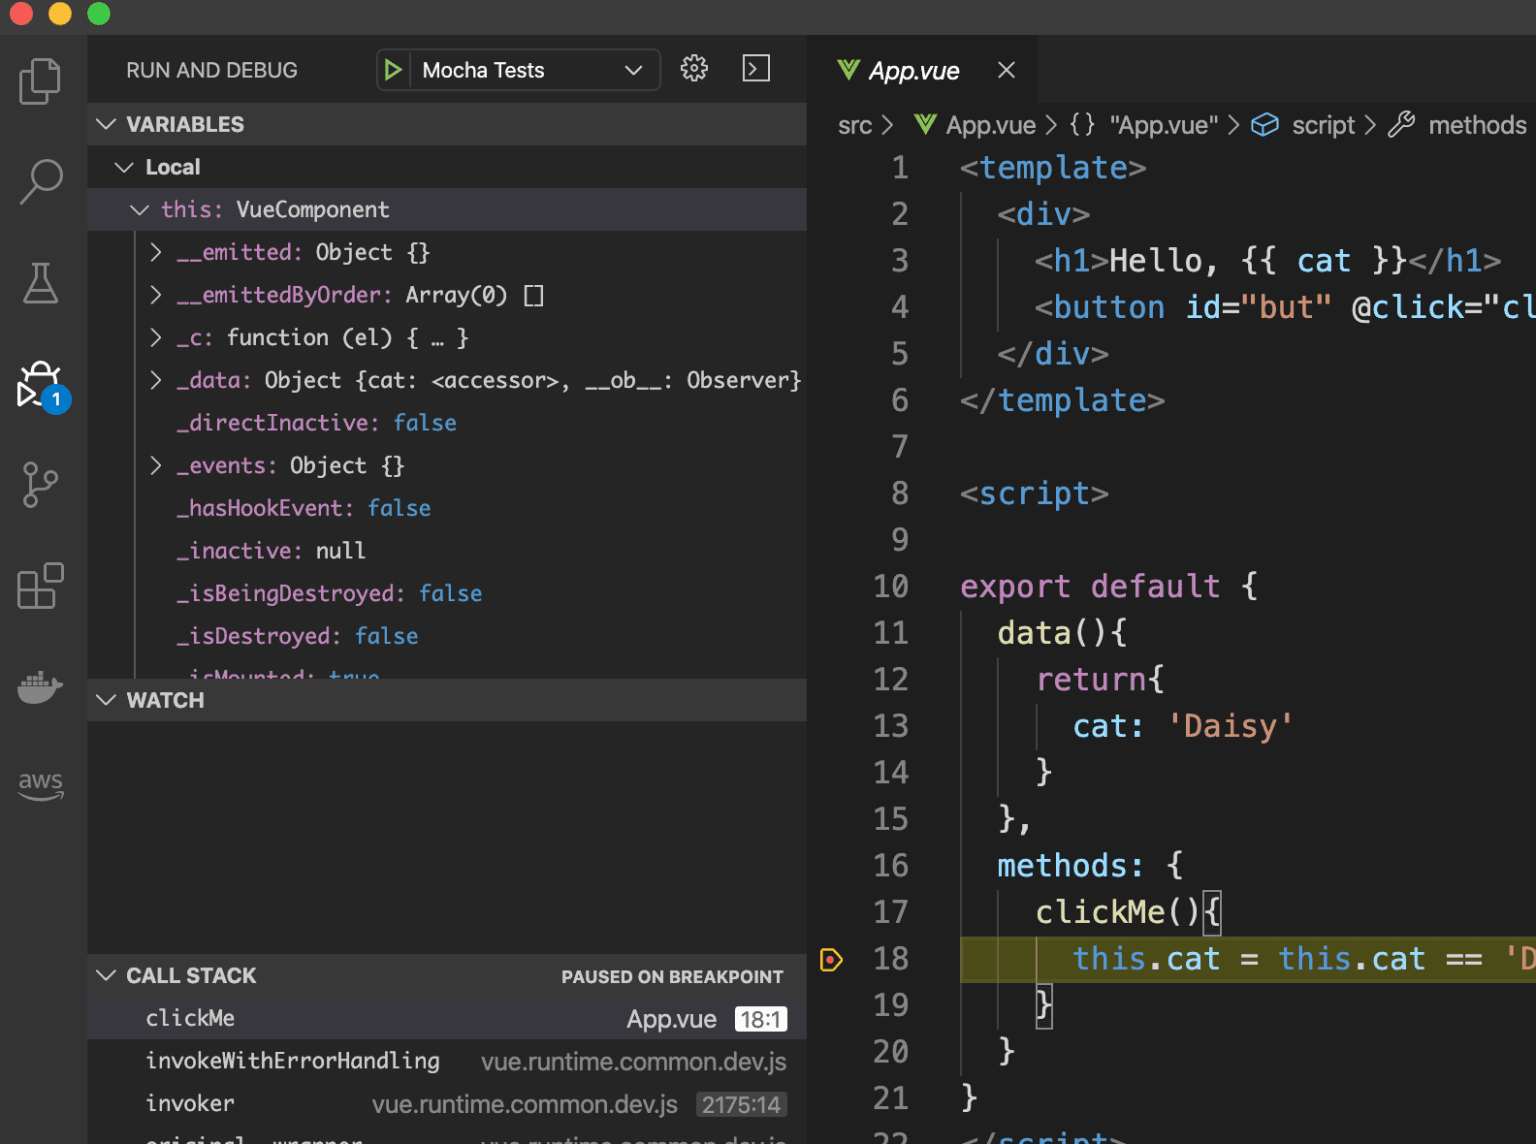Click script in the breadcrumb bar
This screenshot has width=1536, height=1144.
click(1322, 124)
